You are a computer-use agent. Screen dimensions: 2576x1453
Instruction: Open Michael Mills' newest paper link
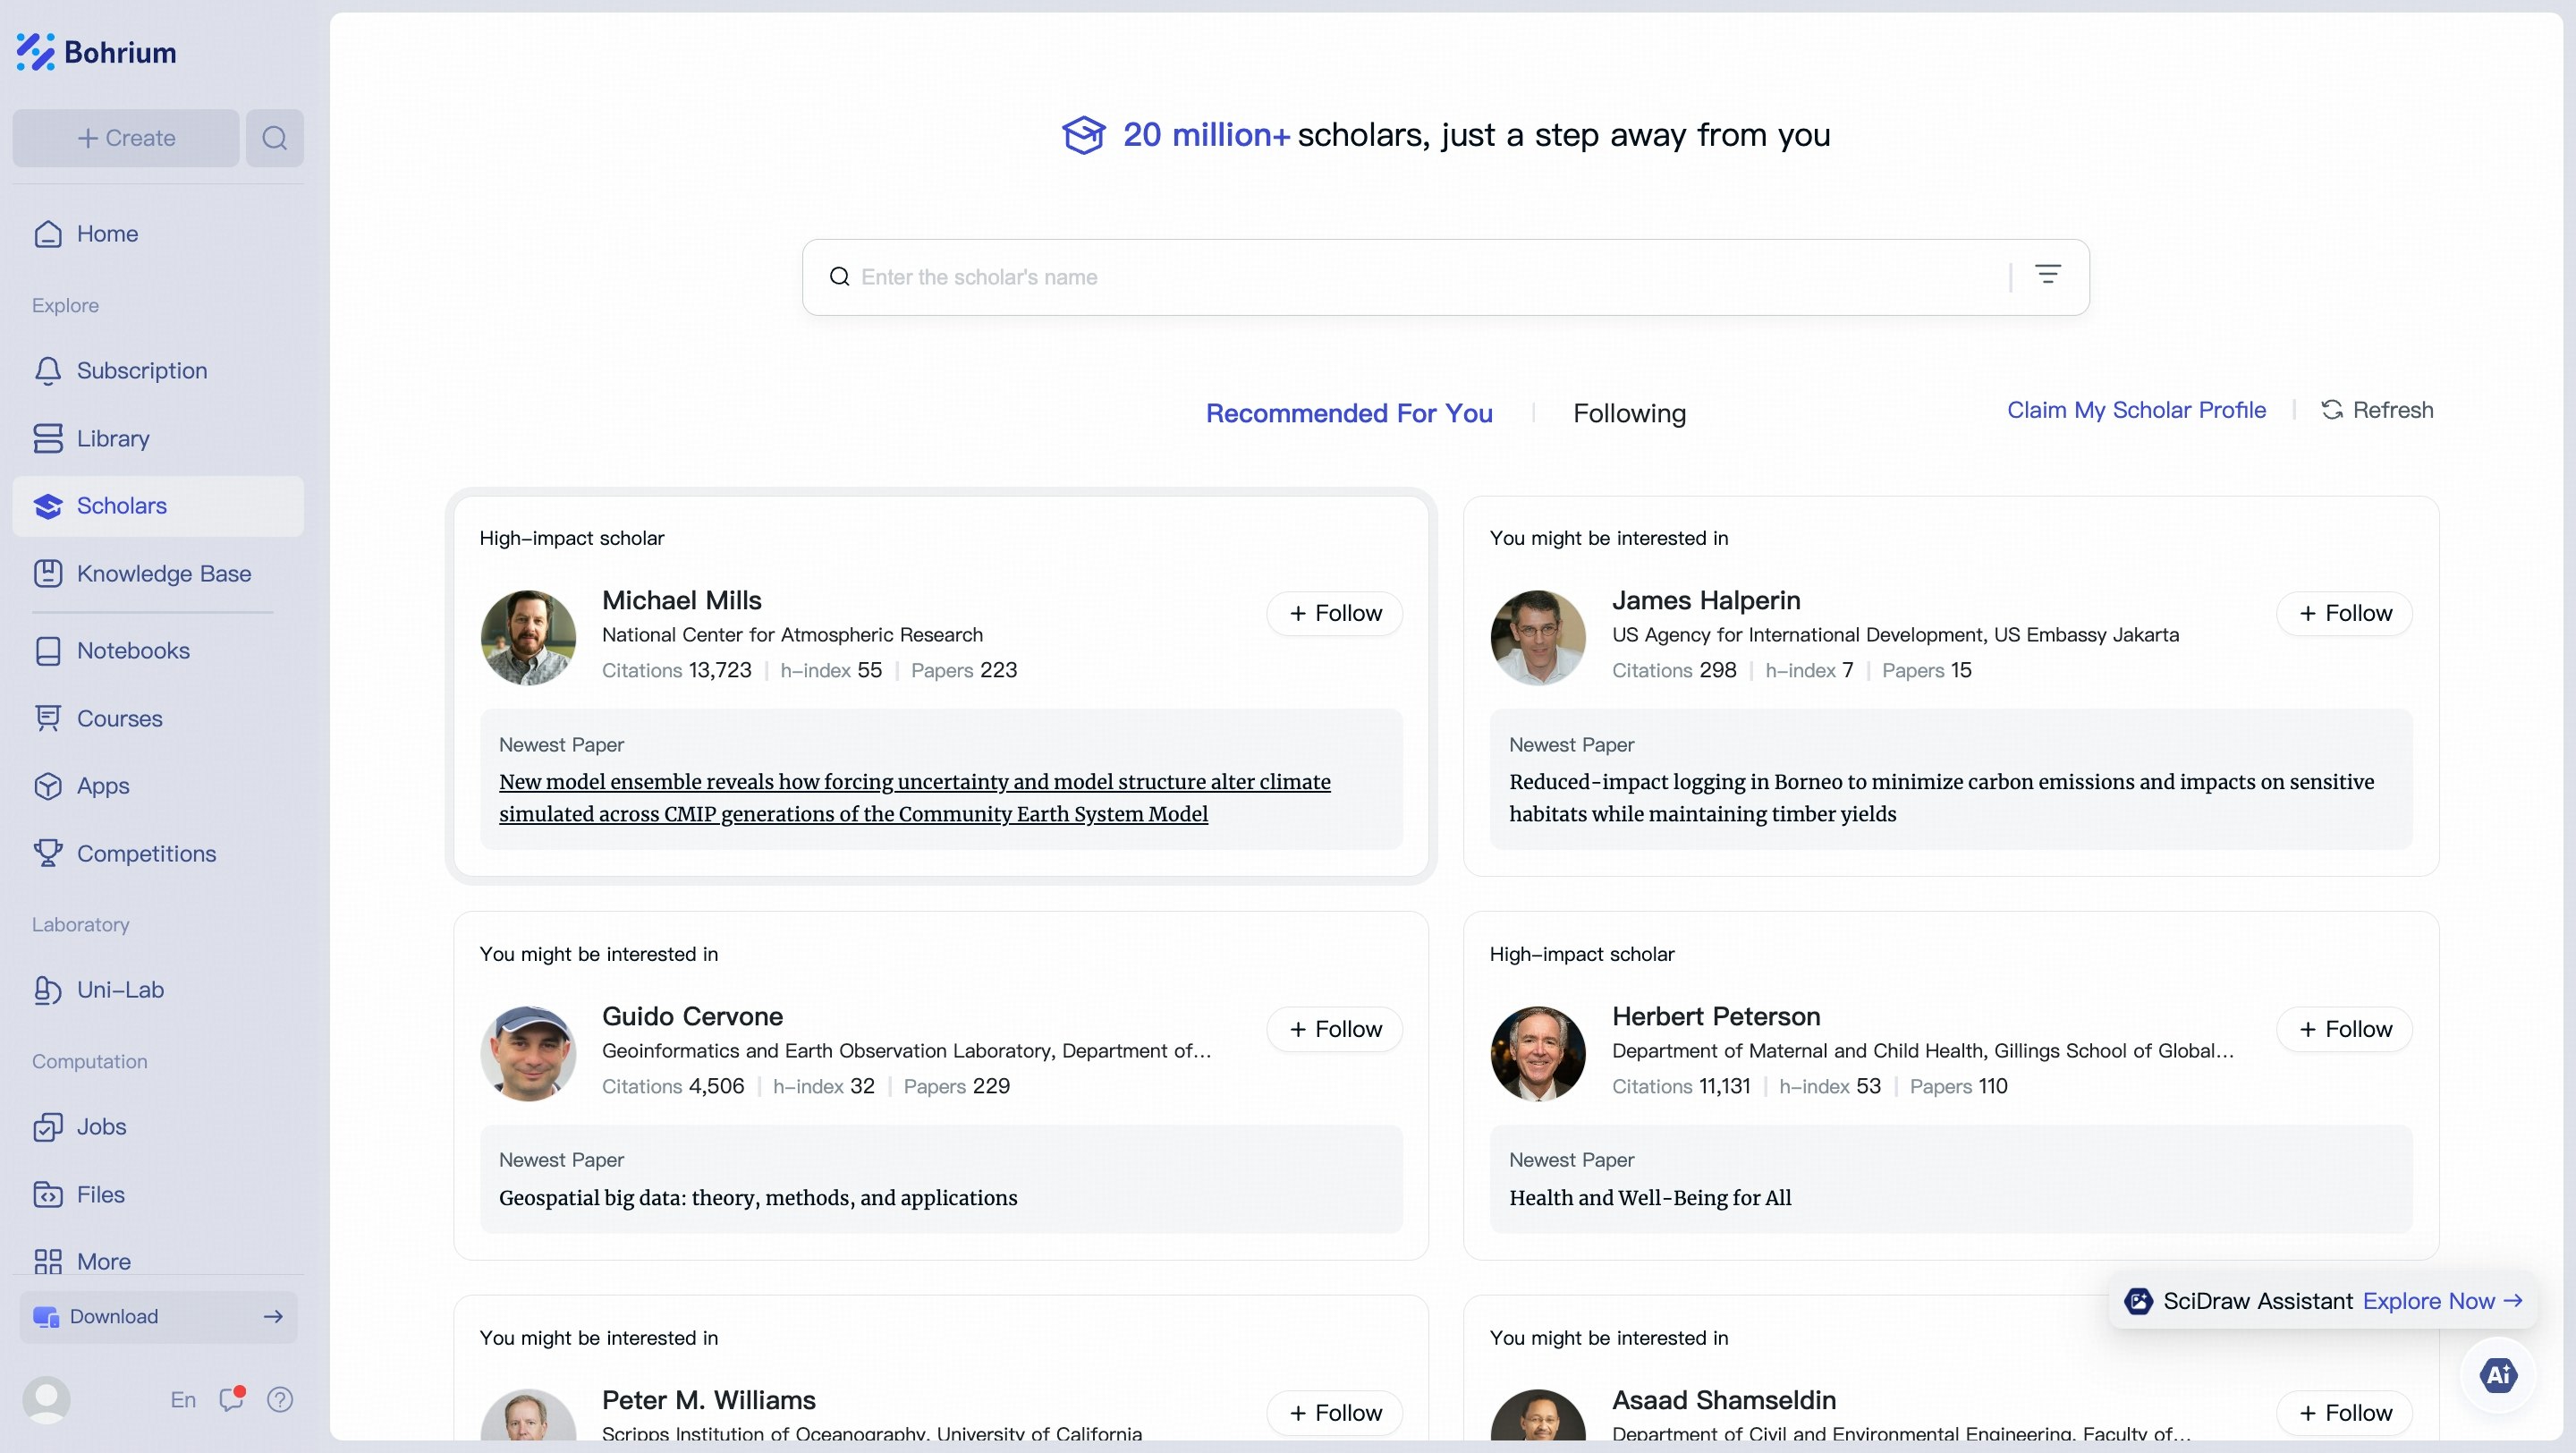[914, 797]
